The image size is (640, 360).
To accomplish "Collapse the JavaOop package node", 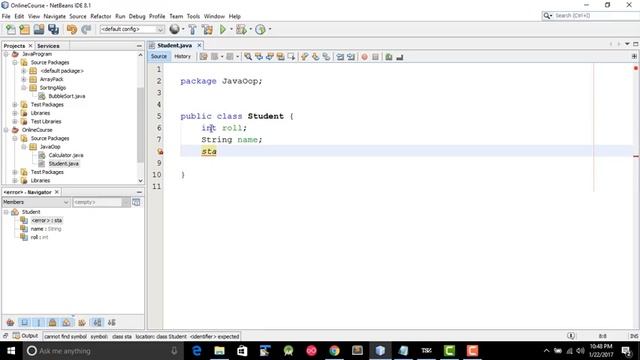I will point(24,147).
